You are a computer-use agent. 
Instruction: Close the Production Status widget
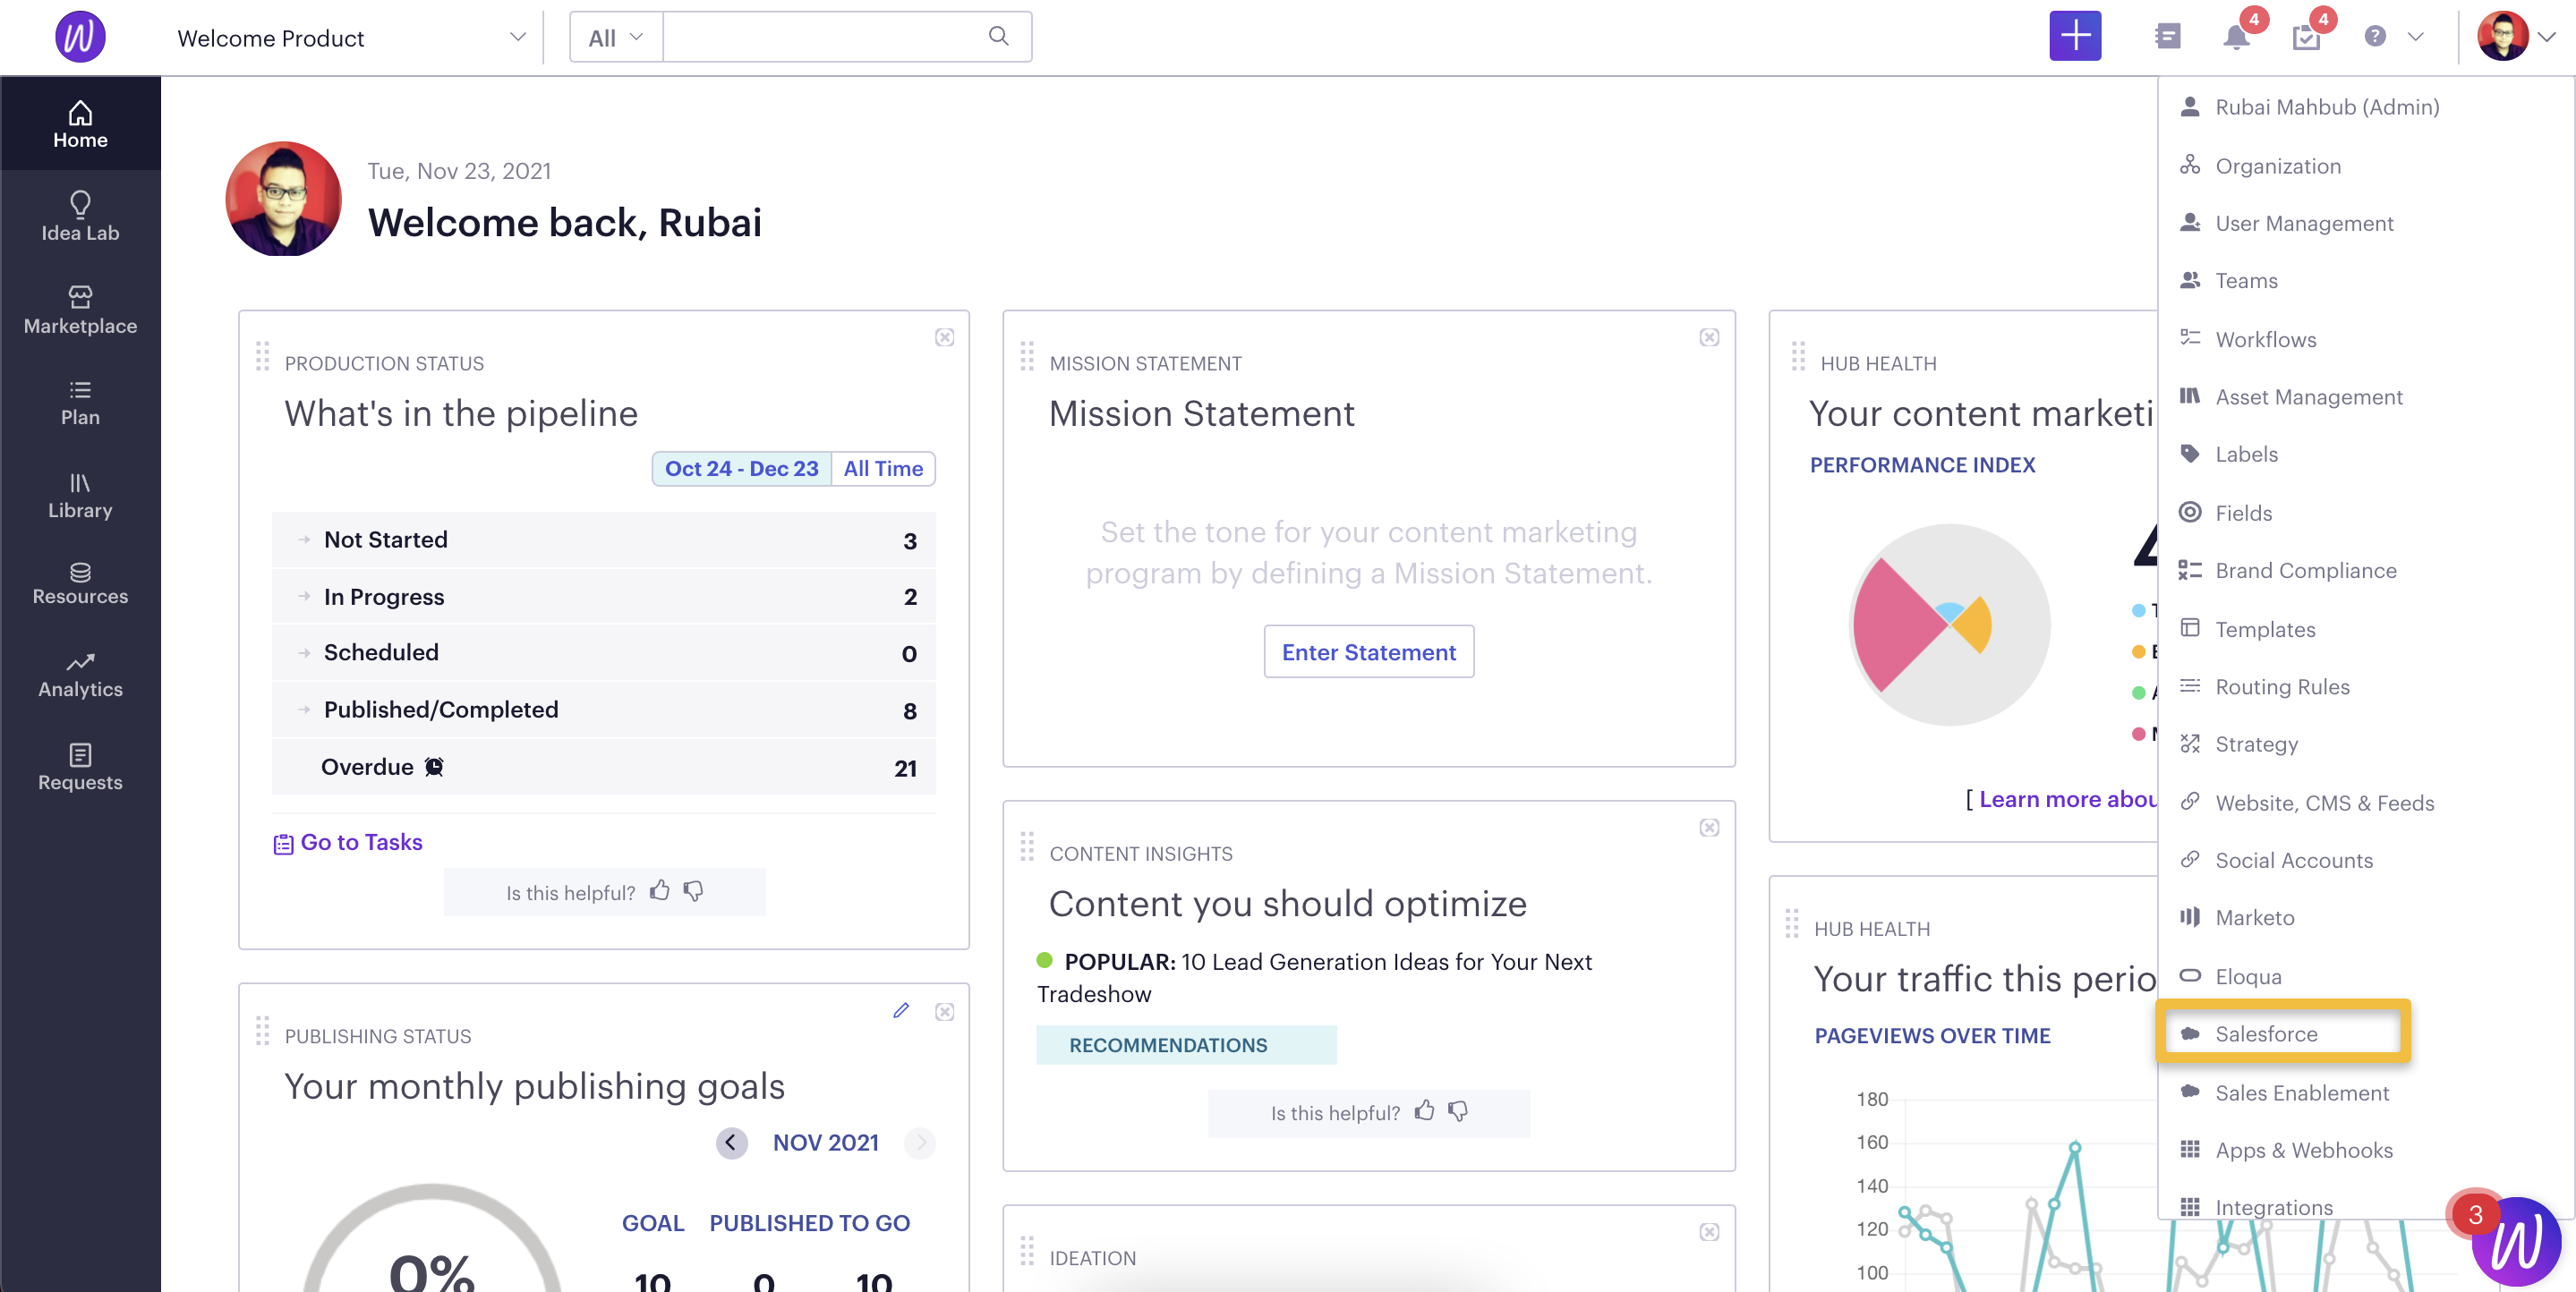tap(944, 338)
